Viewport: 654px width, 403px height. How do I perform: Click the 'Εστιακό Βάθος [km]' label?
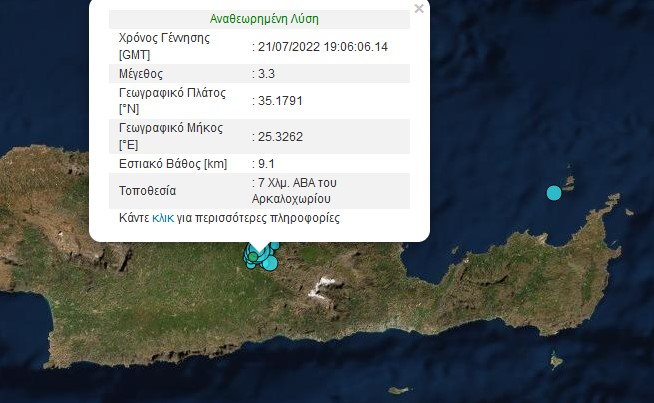click(x=172, y=163)
